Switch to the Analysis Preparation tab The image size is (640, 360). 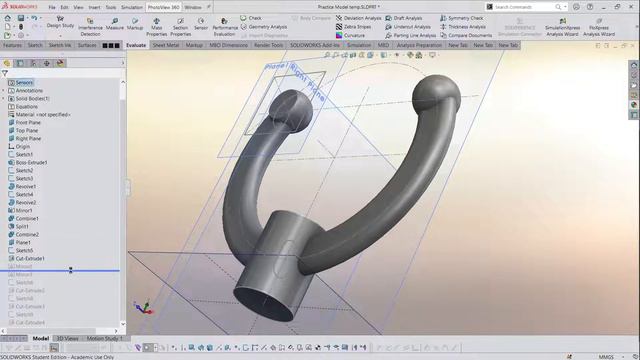419,45
